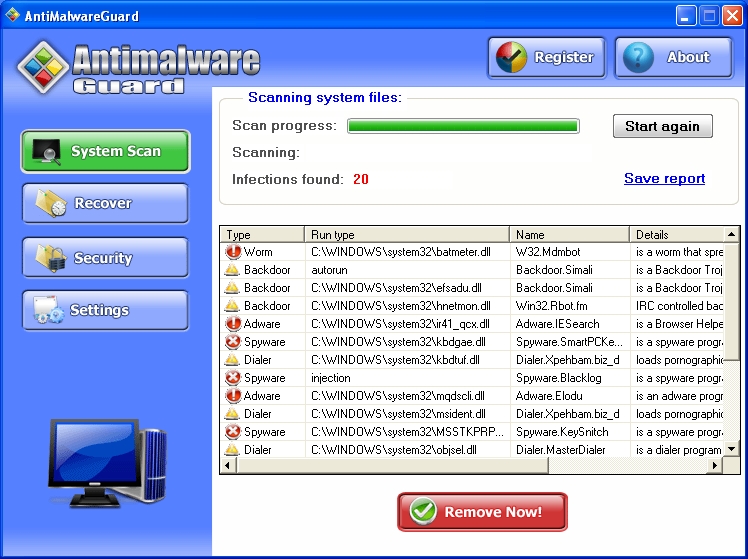Click the horizontal scrollbar right arrow
This screenshot has width=748, height=559.
point(715,465)
